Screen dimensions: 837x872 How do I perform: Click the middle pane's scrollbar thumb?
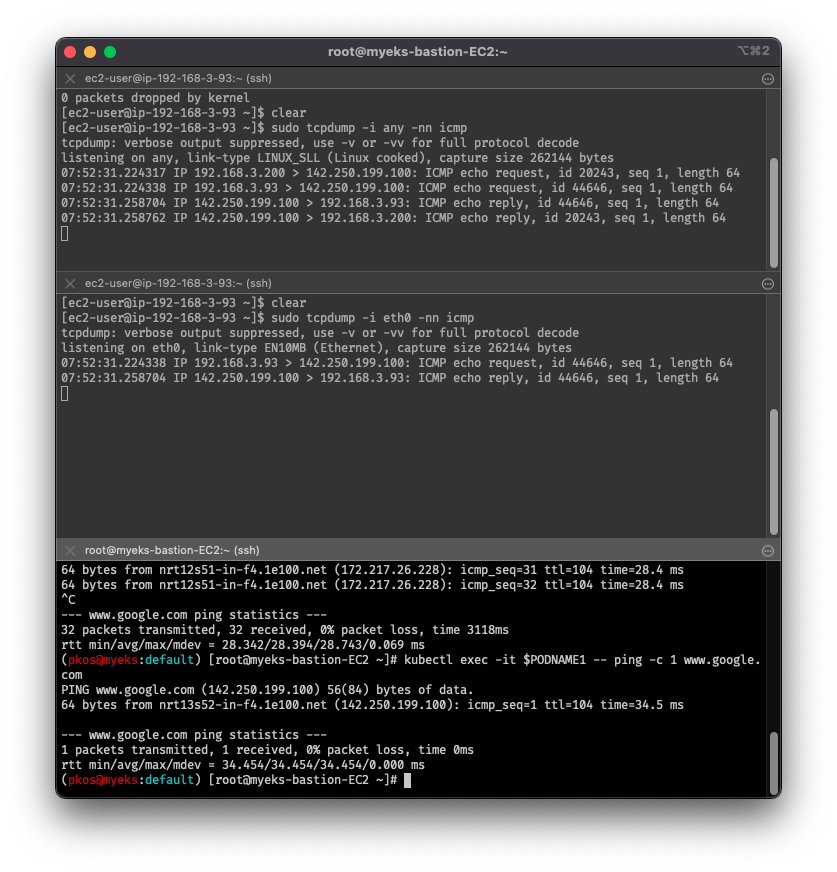(x=774, y=472)
